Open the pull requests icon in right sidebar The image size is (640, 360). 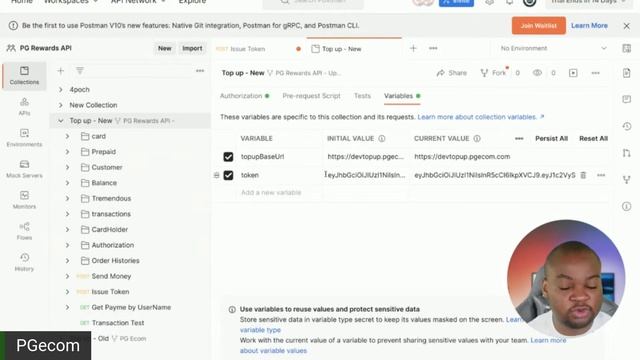[x=627, y=153]
